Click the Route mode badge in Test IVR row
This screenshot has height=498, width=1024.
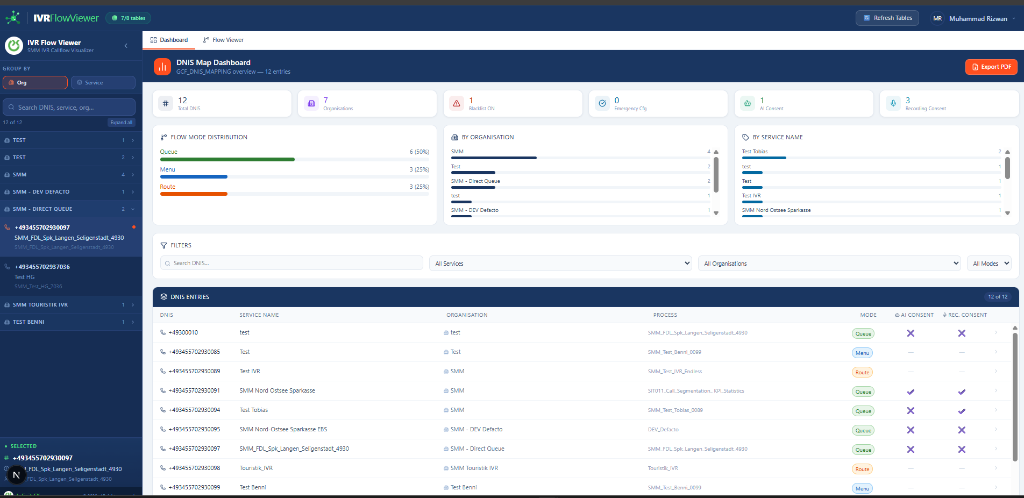tap(862, 372)
